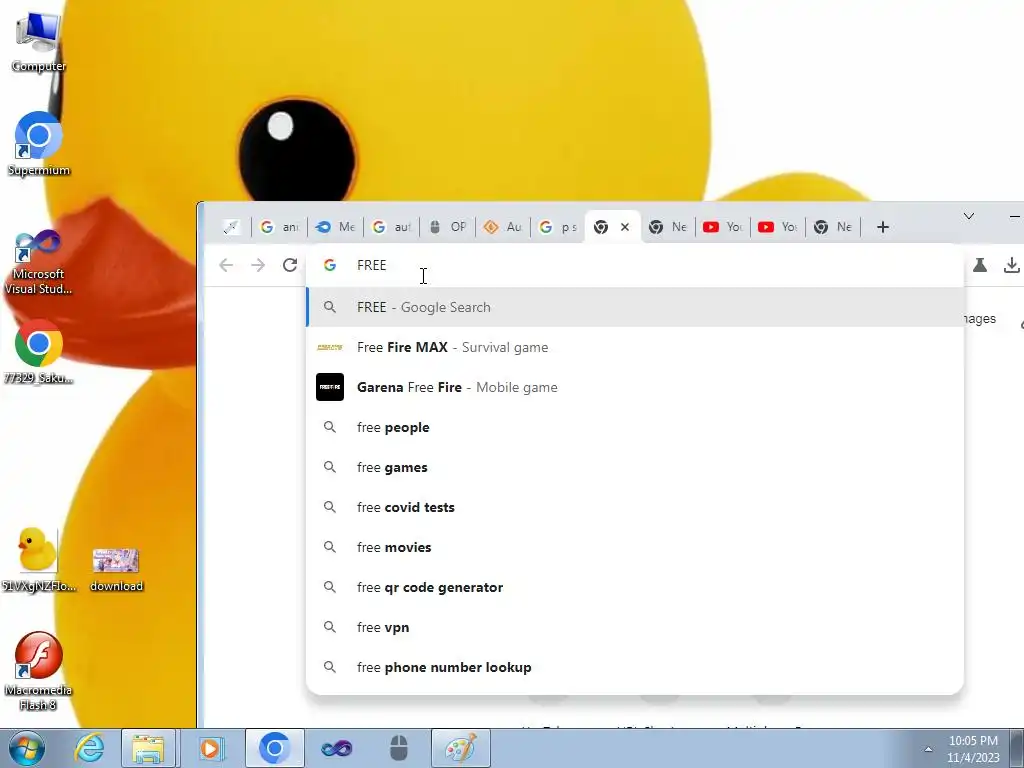Click the browser Back arrow
Screen dimensions: 1024x768
[x=226, y=265]
